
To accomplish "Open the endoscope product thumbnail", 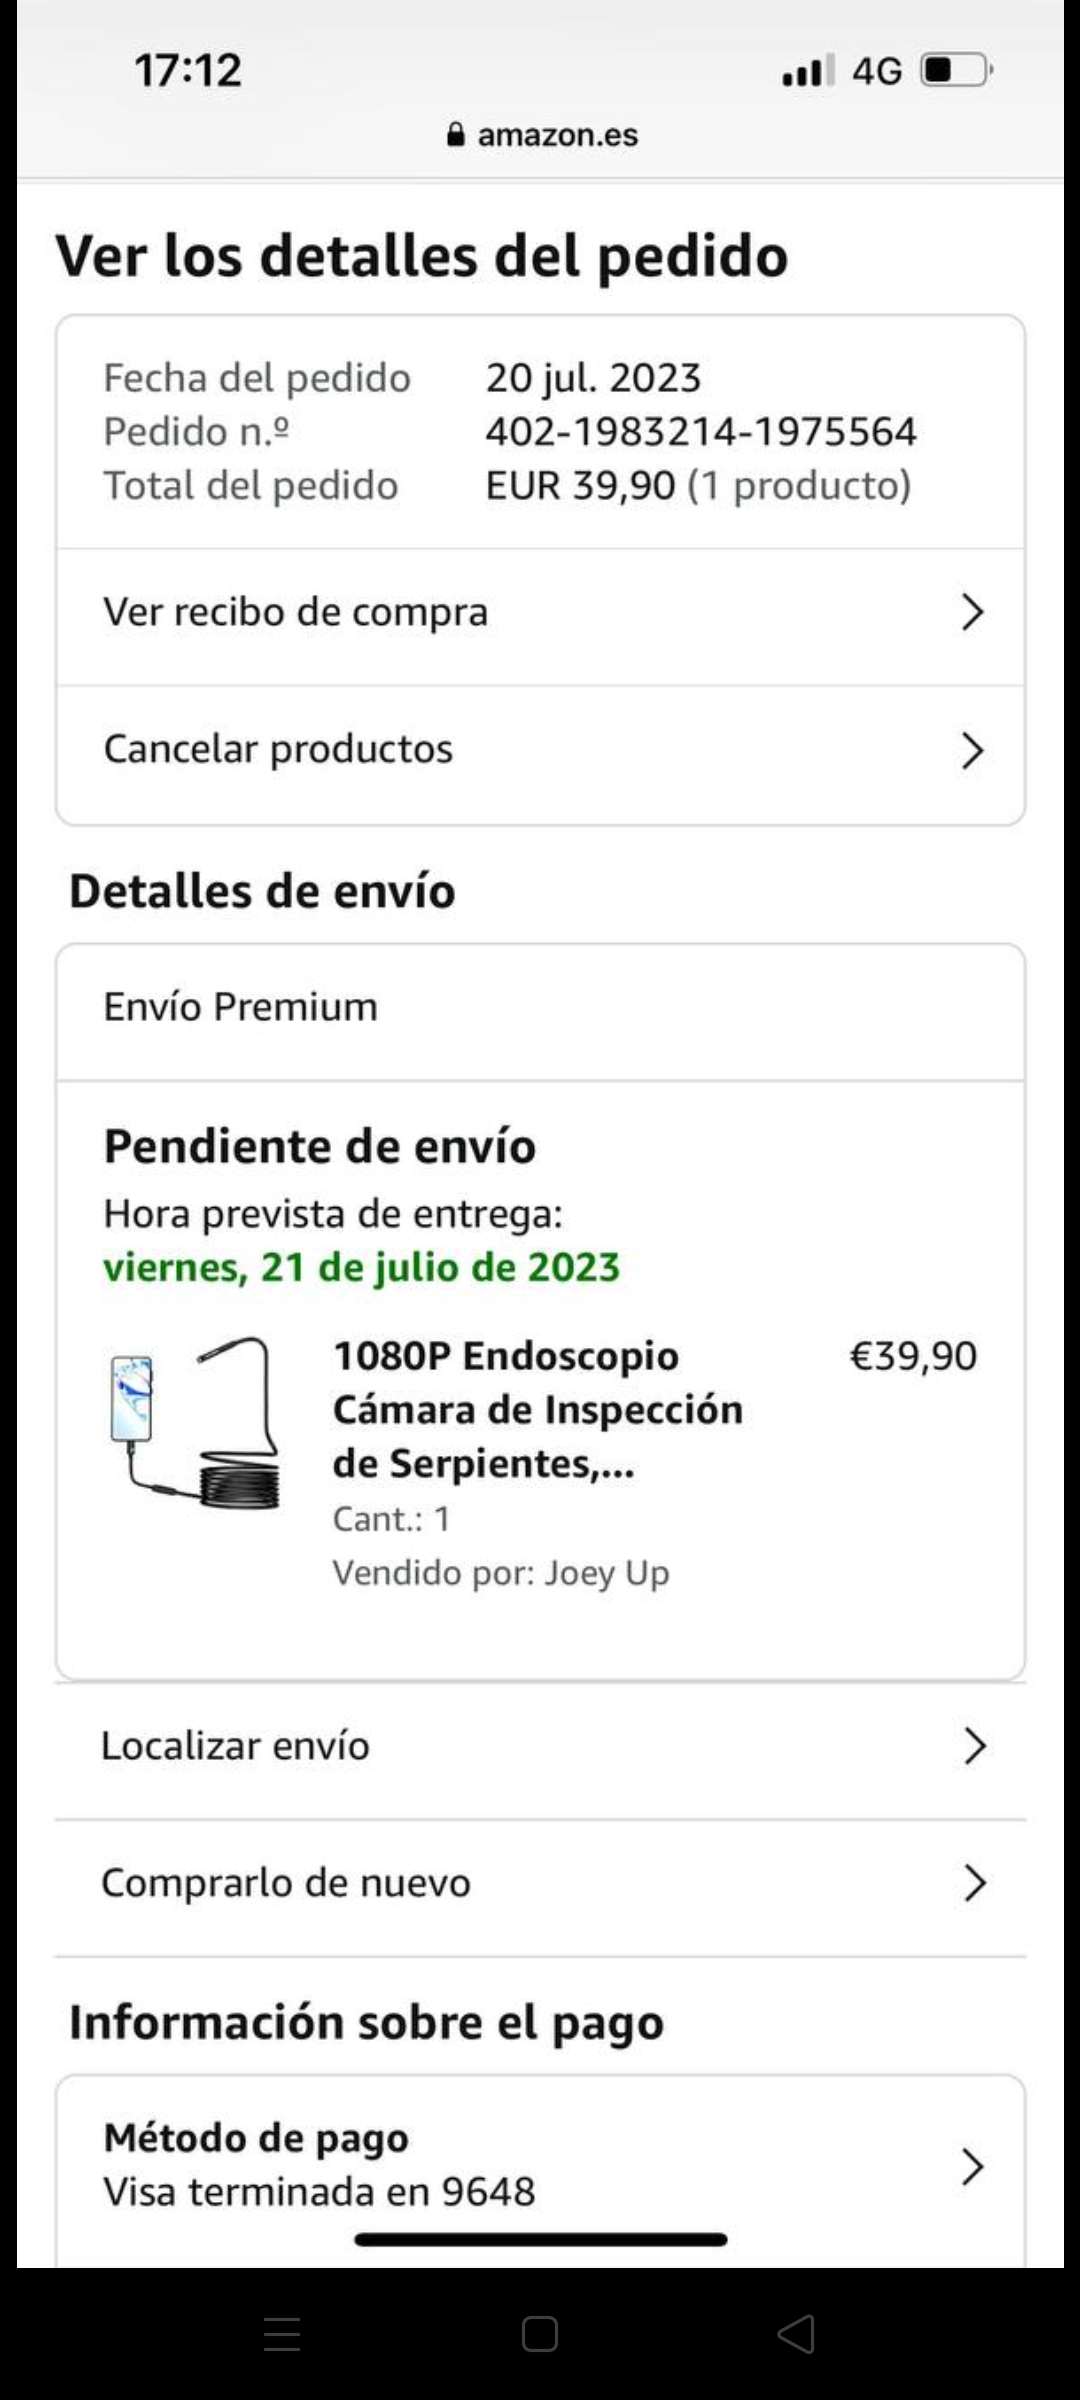I will [195, 1422].
